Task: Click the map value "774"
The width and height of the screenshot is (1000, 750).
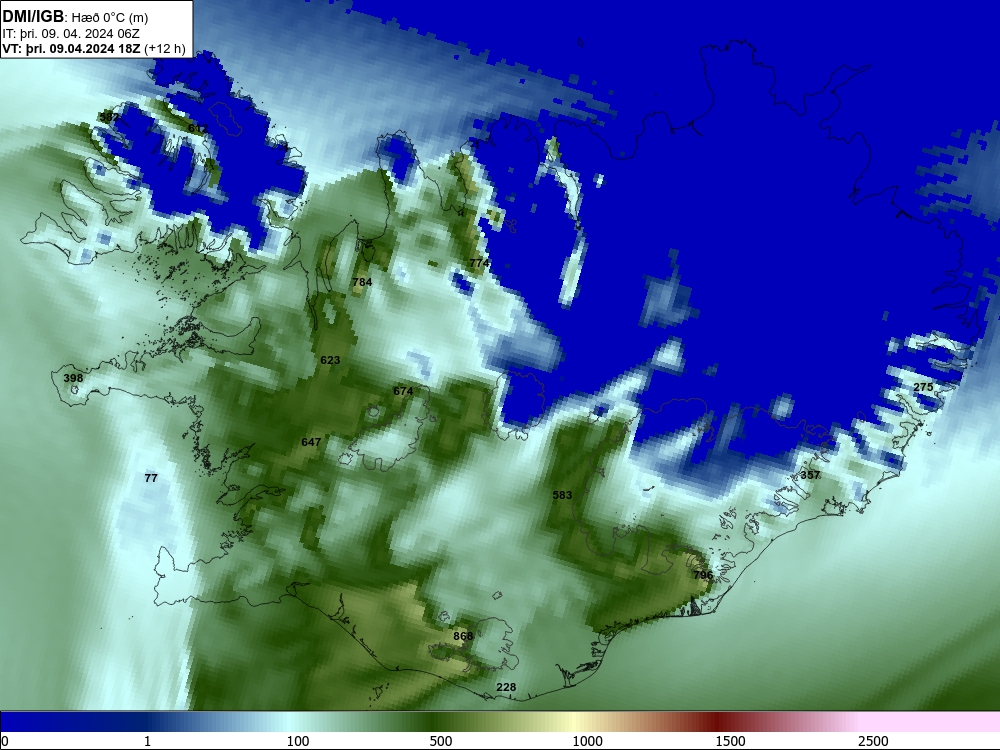Action: (x=479, y=263)
